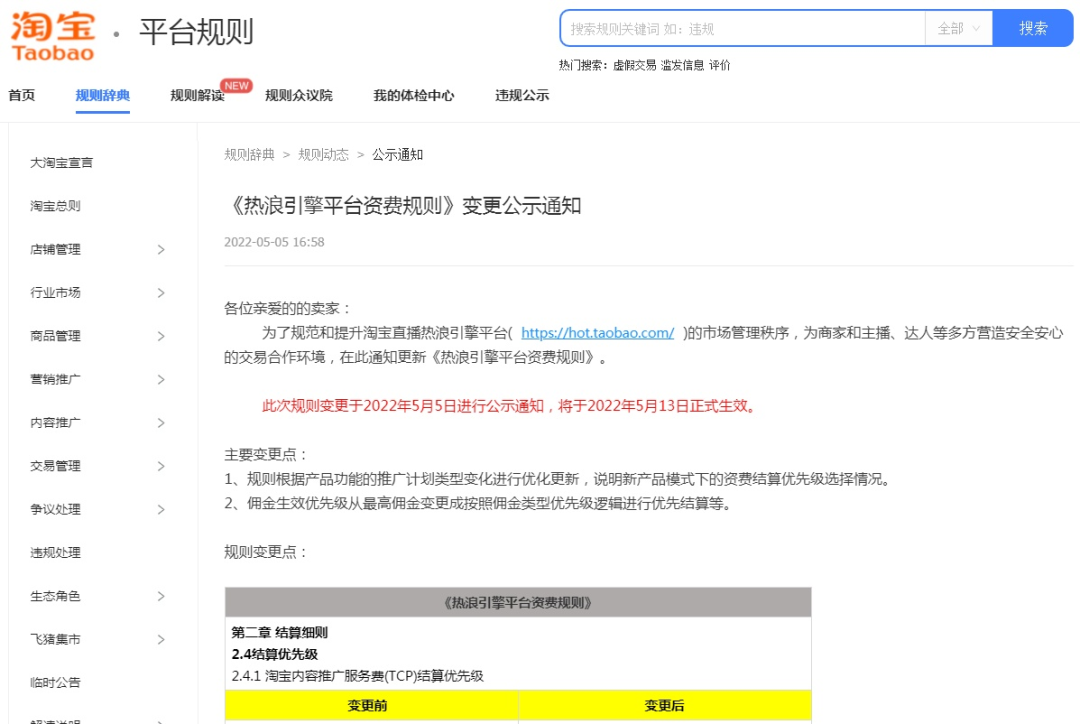Image resolution: width=1080 pixels, height=724 pixels.
Task: Click the date 2022-05-05 16:58
Action: click(274, 242)
